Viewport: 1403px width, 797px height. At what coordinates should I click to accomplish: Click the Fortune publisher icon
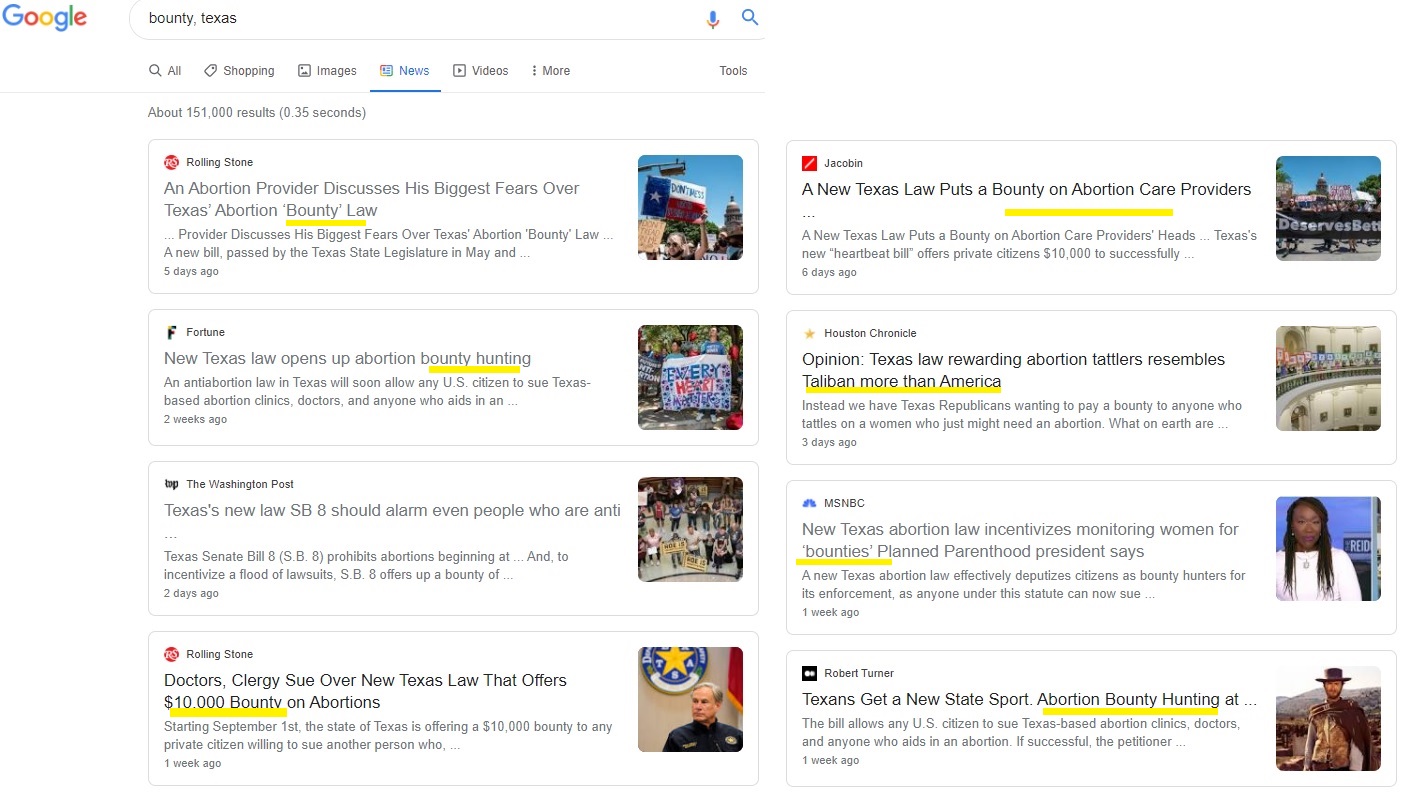tap(171, 332)
